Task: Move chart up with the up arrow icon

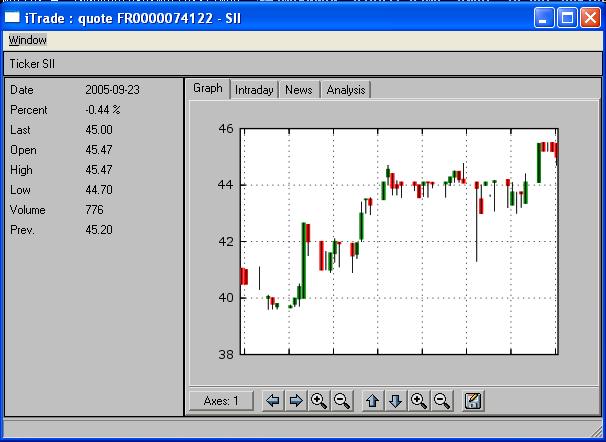Action: [x=373, y=401]
